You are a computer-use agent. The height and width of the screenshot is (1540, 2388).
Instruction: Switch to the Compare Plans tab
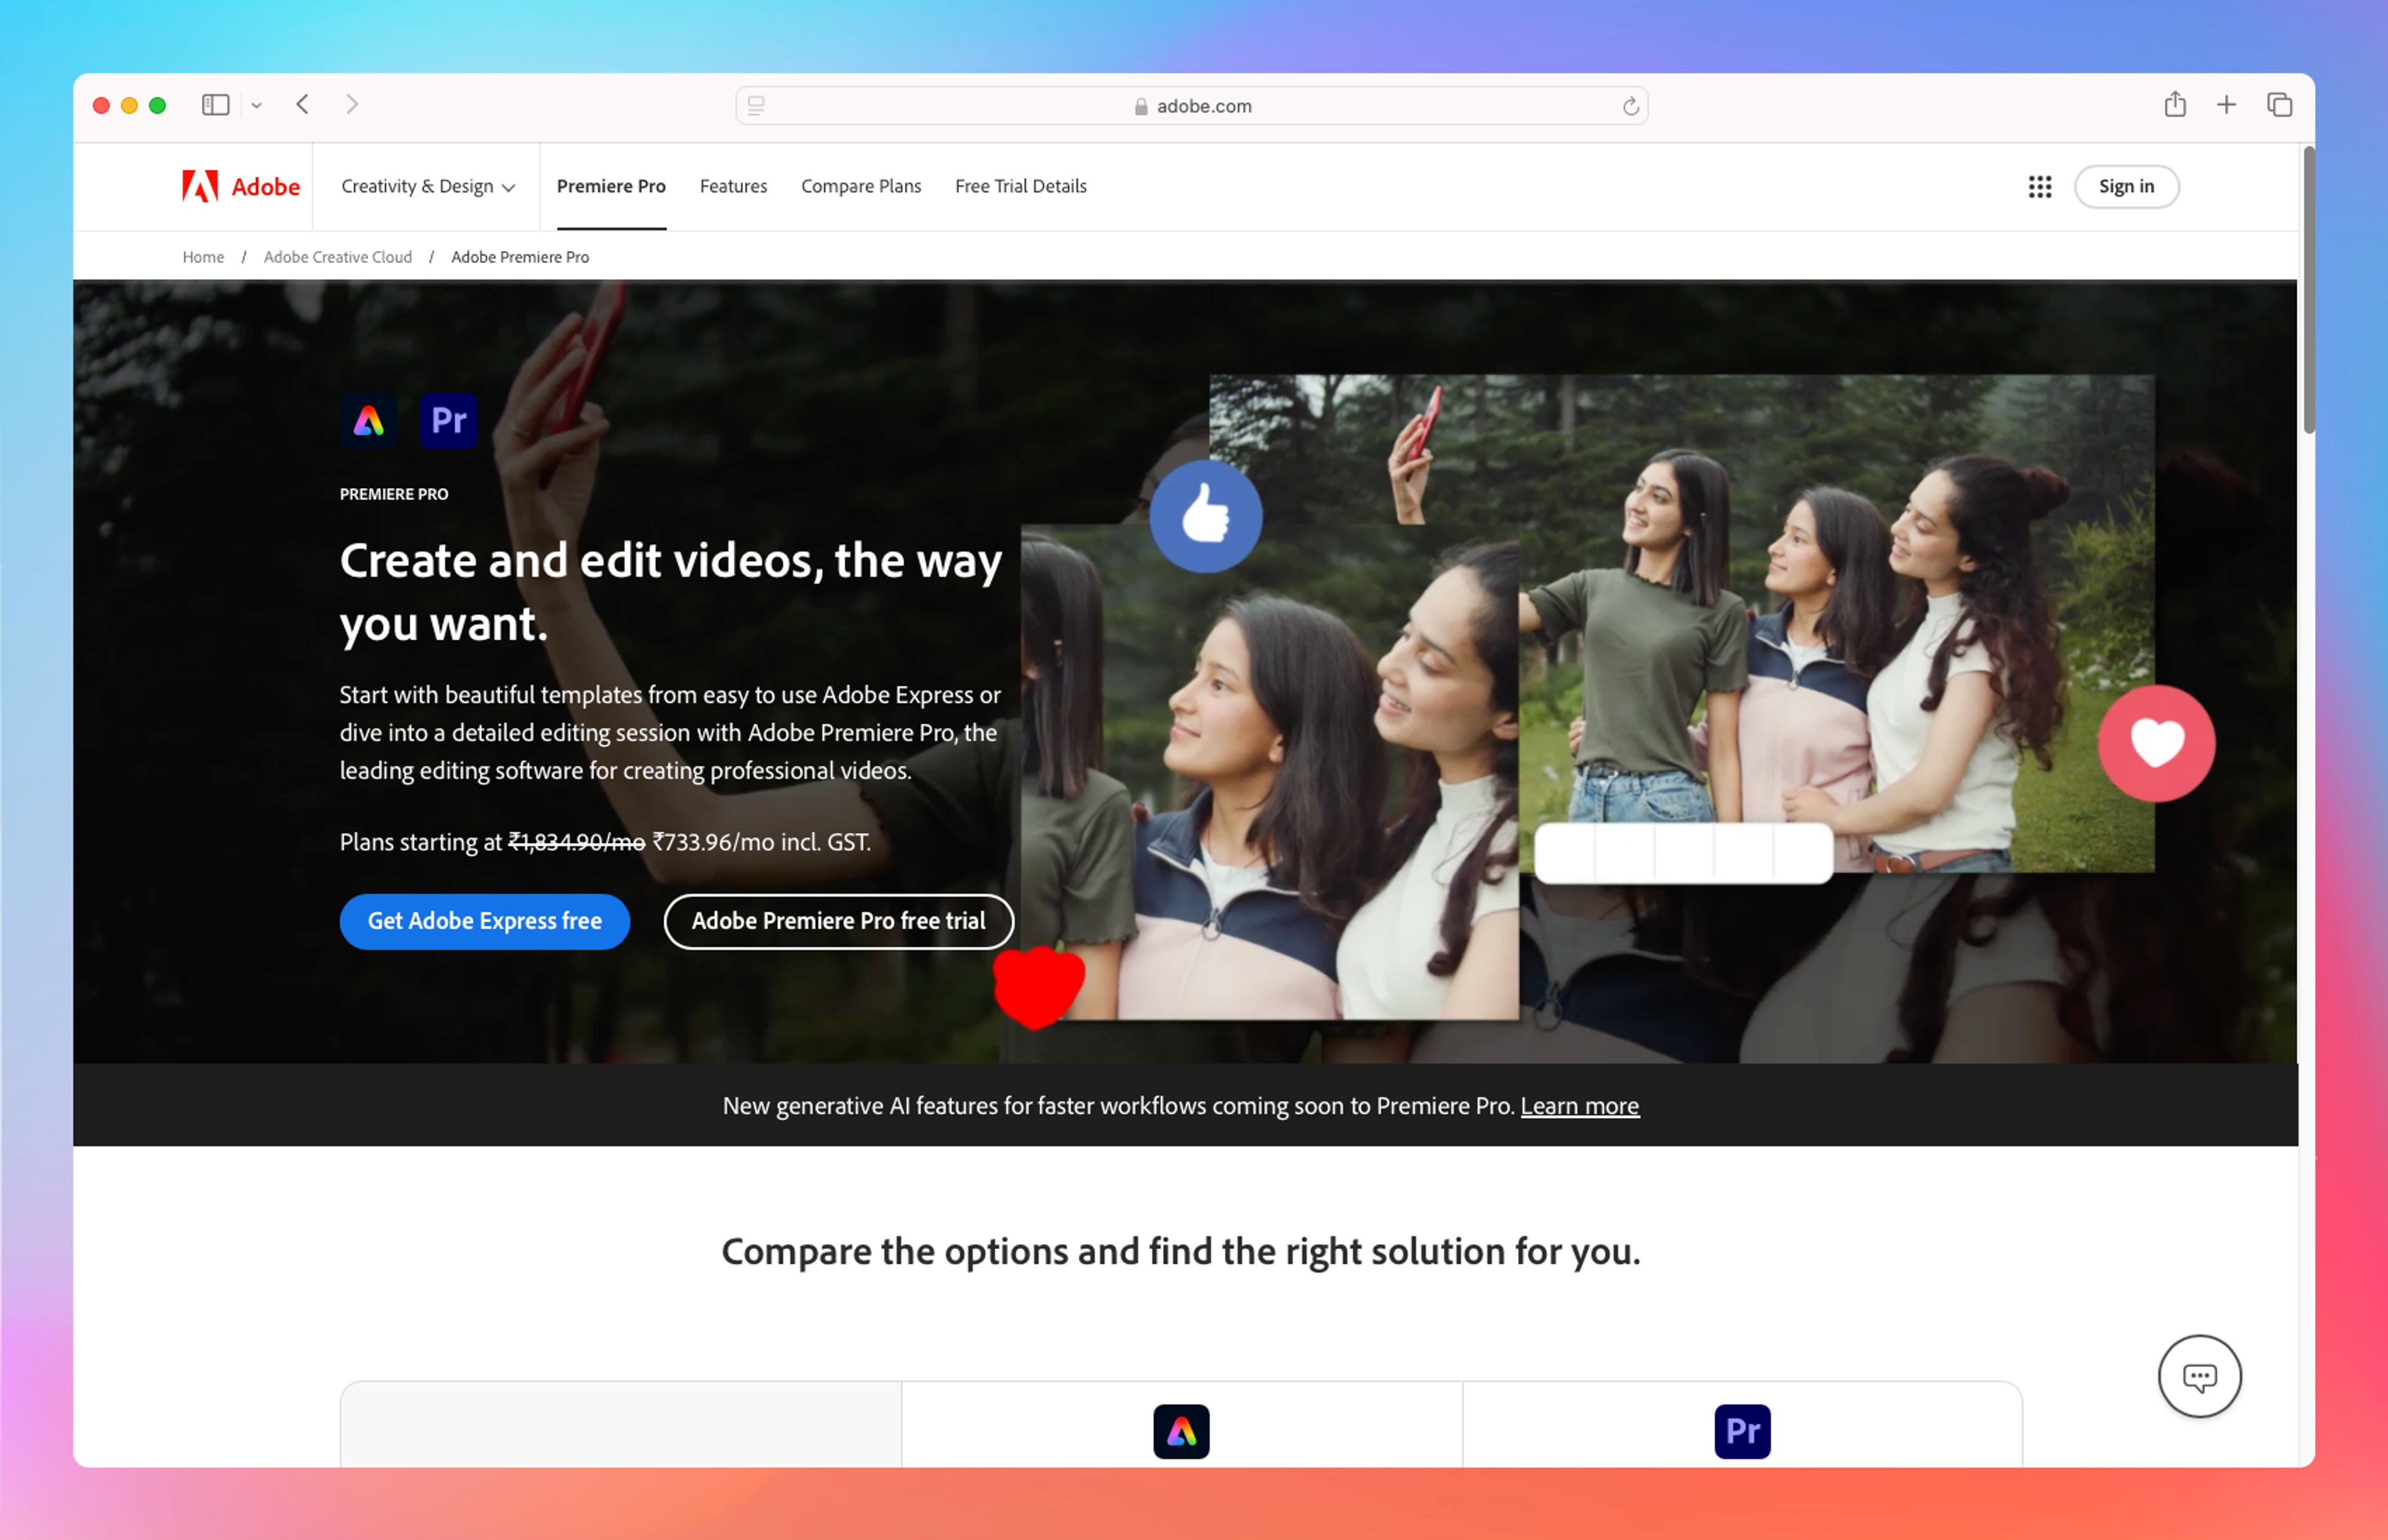click(860, 186)
